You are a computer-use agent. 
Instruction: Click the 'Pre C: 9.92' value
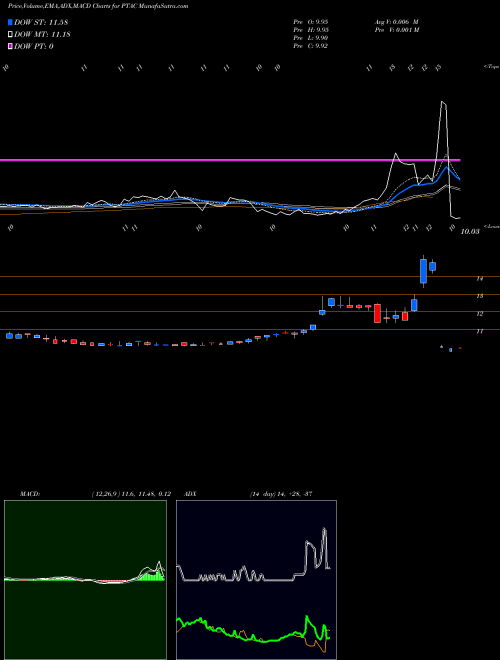(311, 46)
